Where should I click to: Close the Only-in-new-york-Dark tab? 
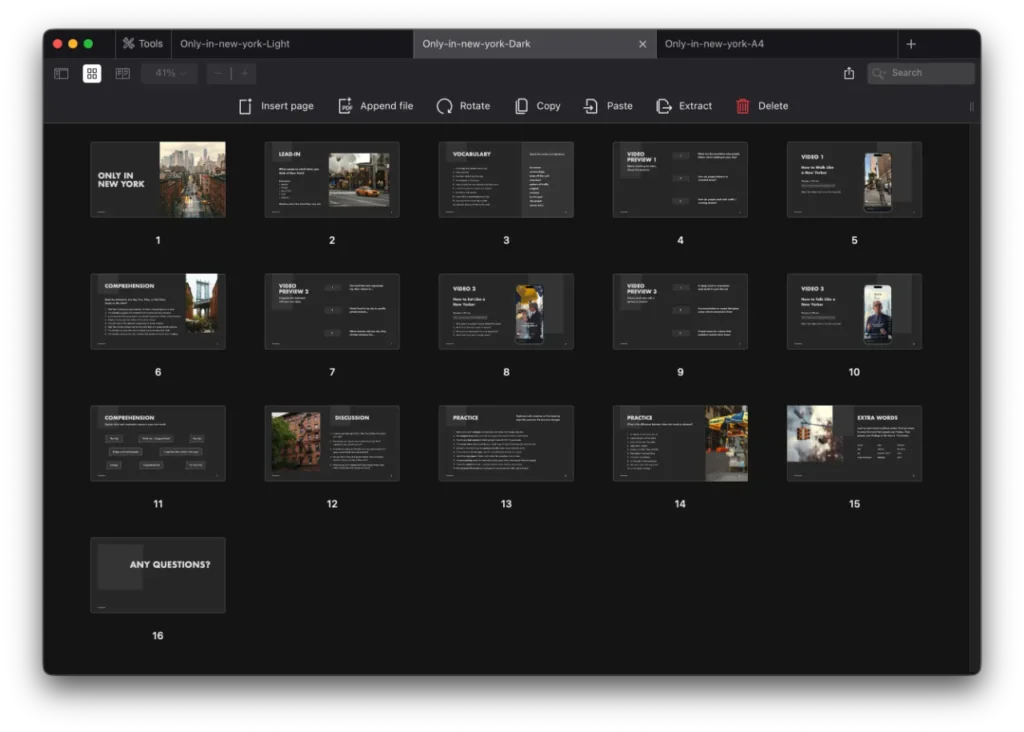(x=643, y=44)
